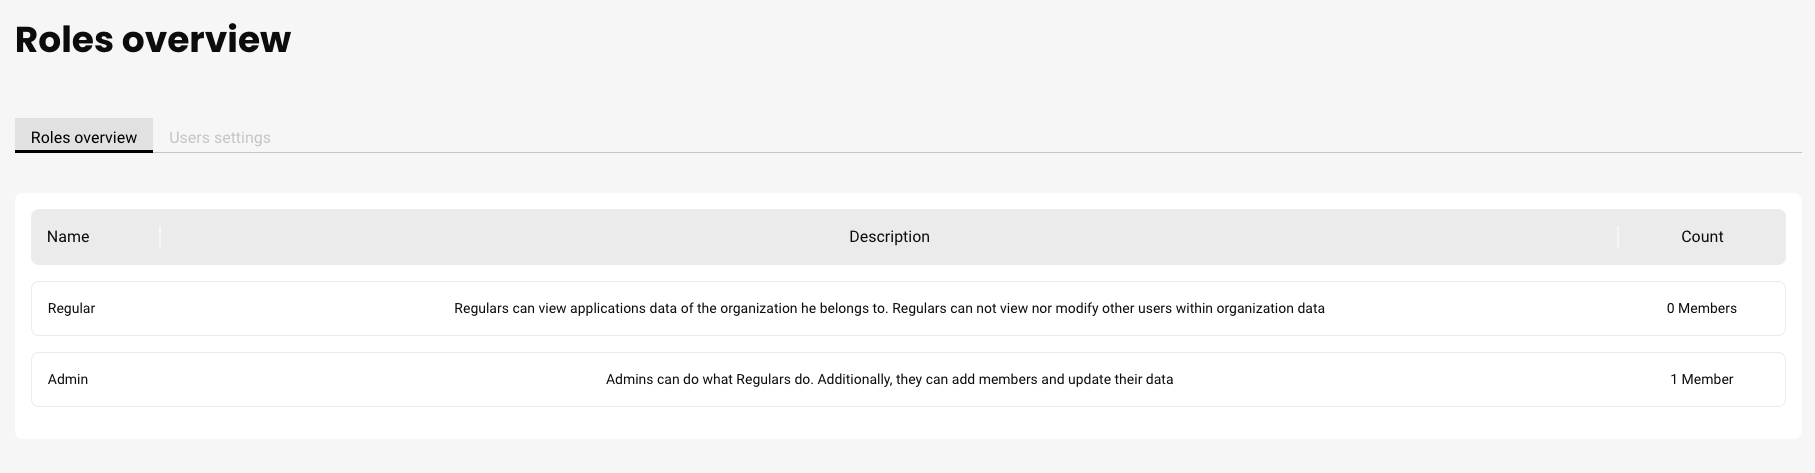This screenshot has height=473, width=1815.
Task: Click "Regulars can view applications data" sentence
Action: (670, 308)
